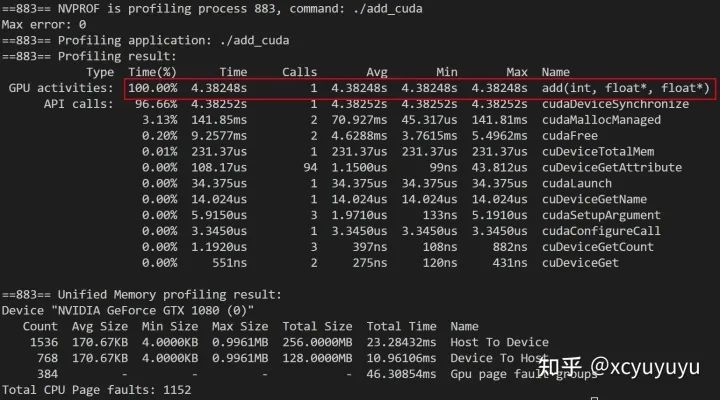Select the cuDeviceGetCount text
The height and width of the screenshot is (400, 720).
(597, 247)
